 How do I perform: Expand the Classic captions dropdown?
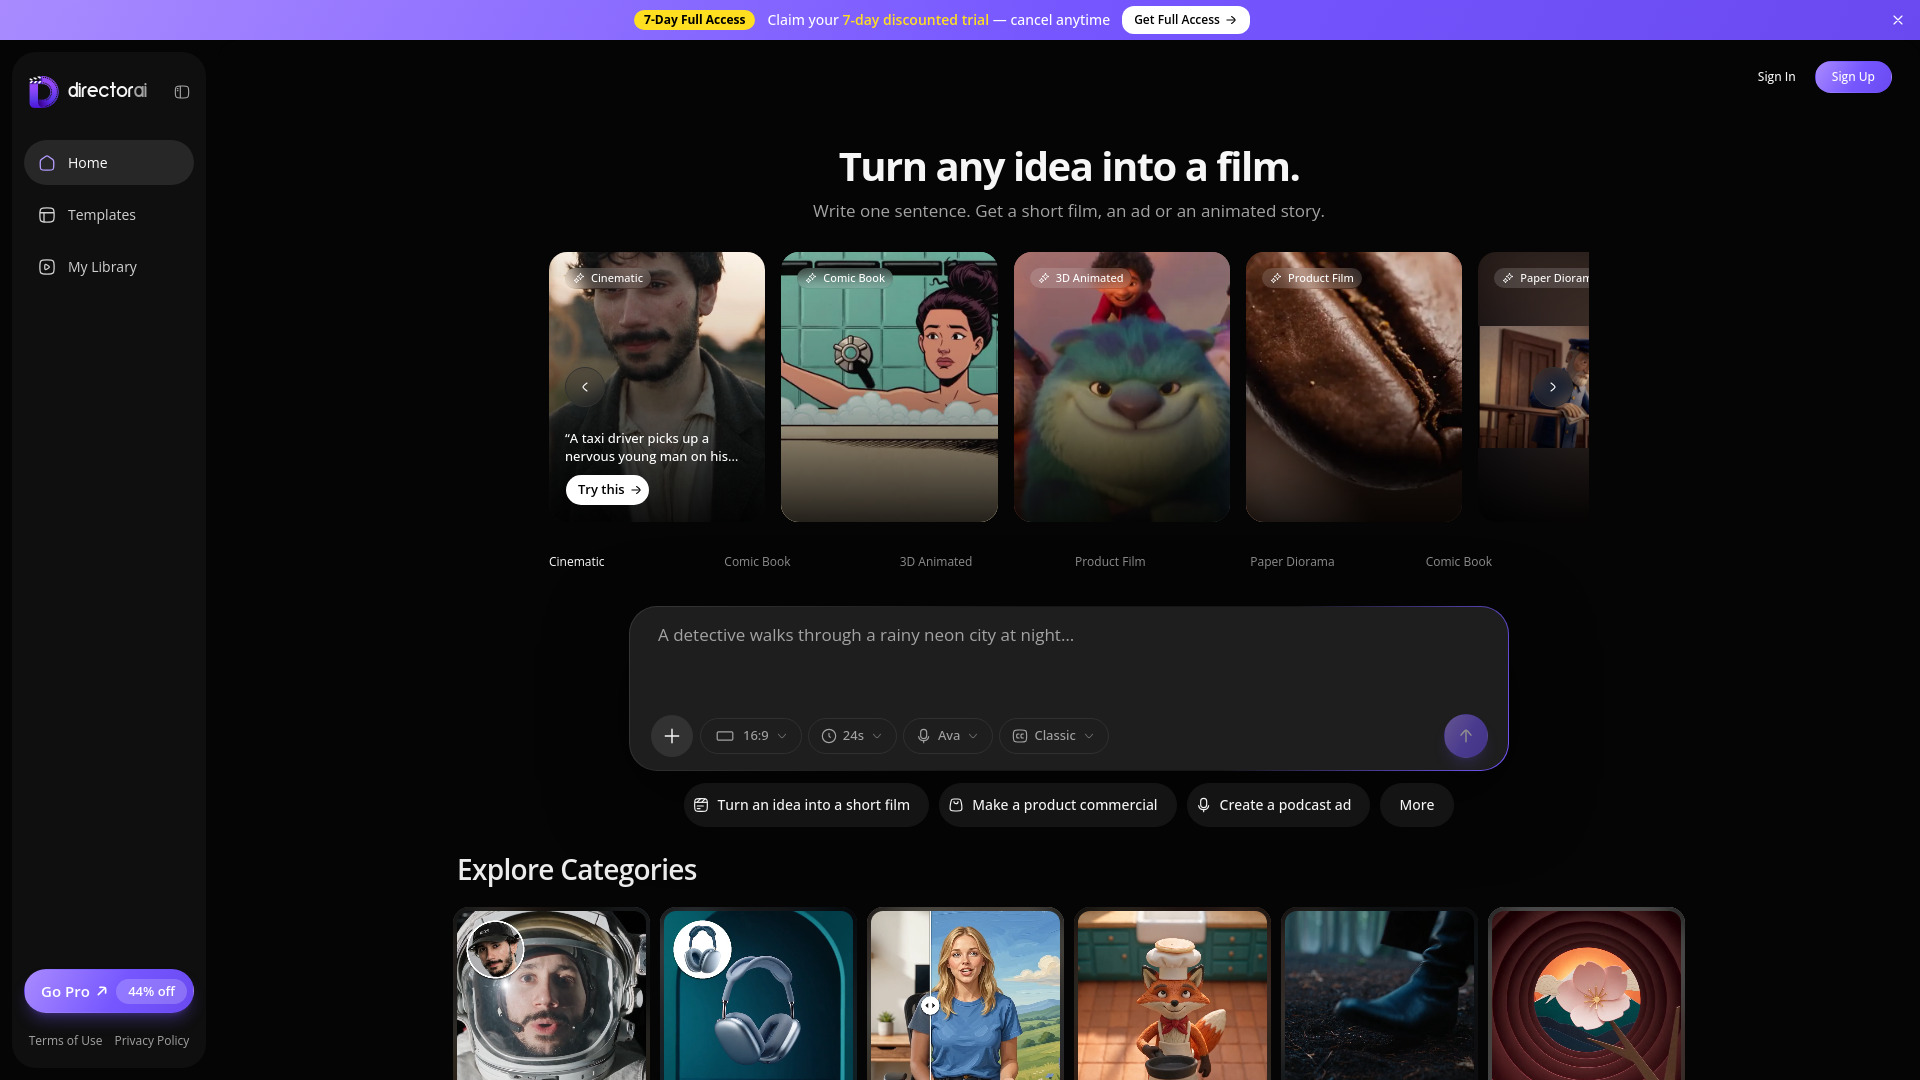click(1054, 736)
